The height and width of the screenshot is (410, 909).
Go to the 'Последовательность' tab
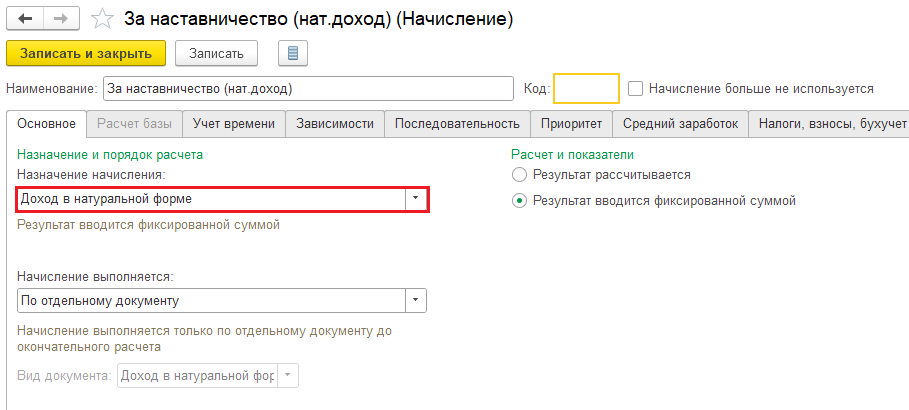[x=457, y=124]
